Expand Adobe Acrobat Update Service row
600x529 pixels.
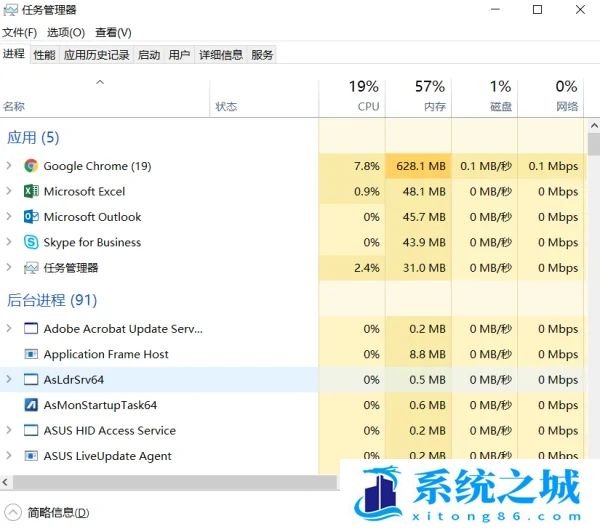click(x=9, y=328)
